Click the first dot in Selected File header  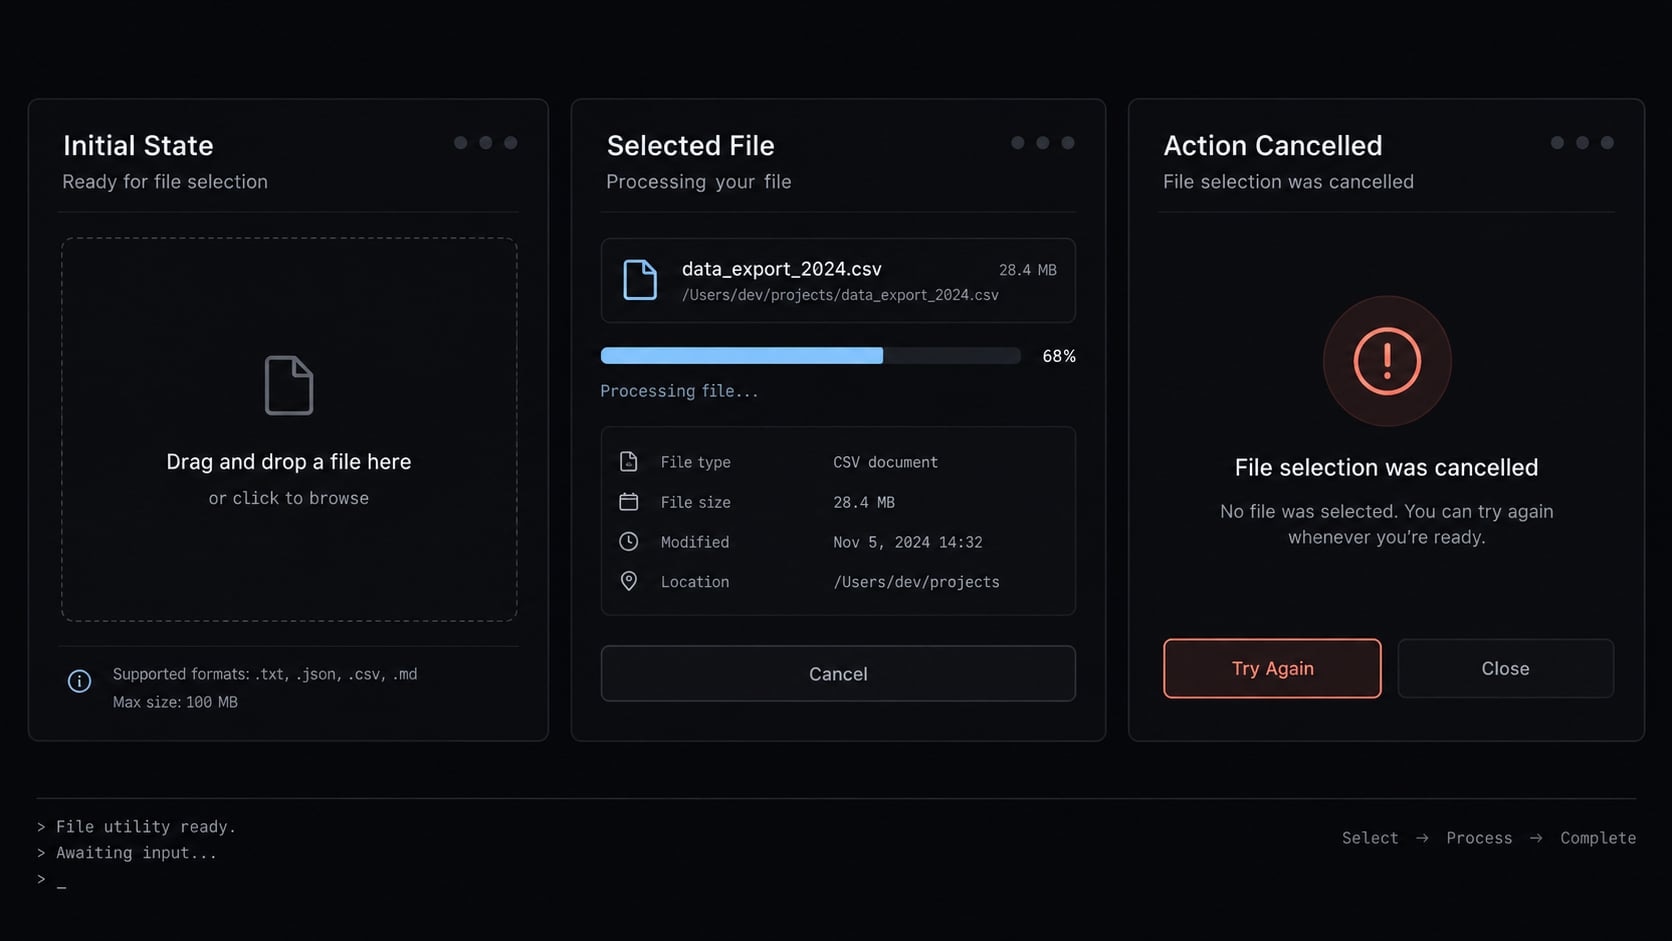tap(1017, 143)
